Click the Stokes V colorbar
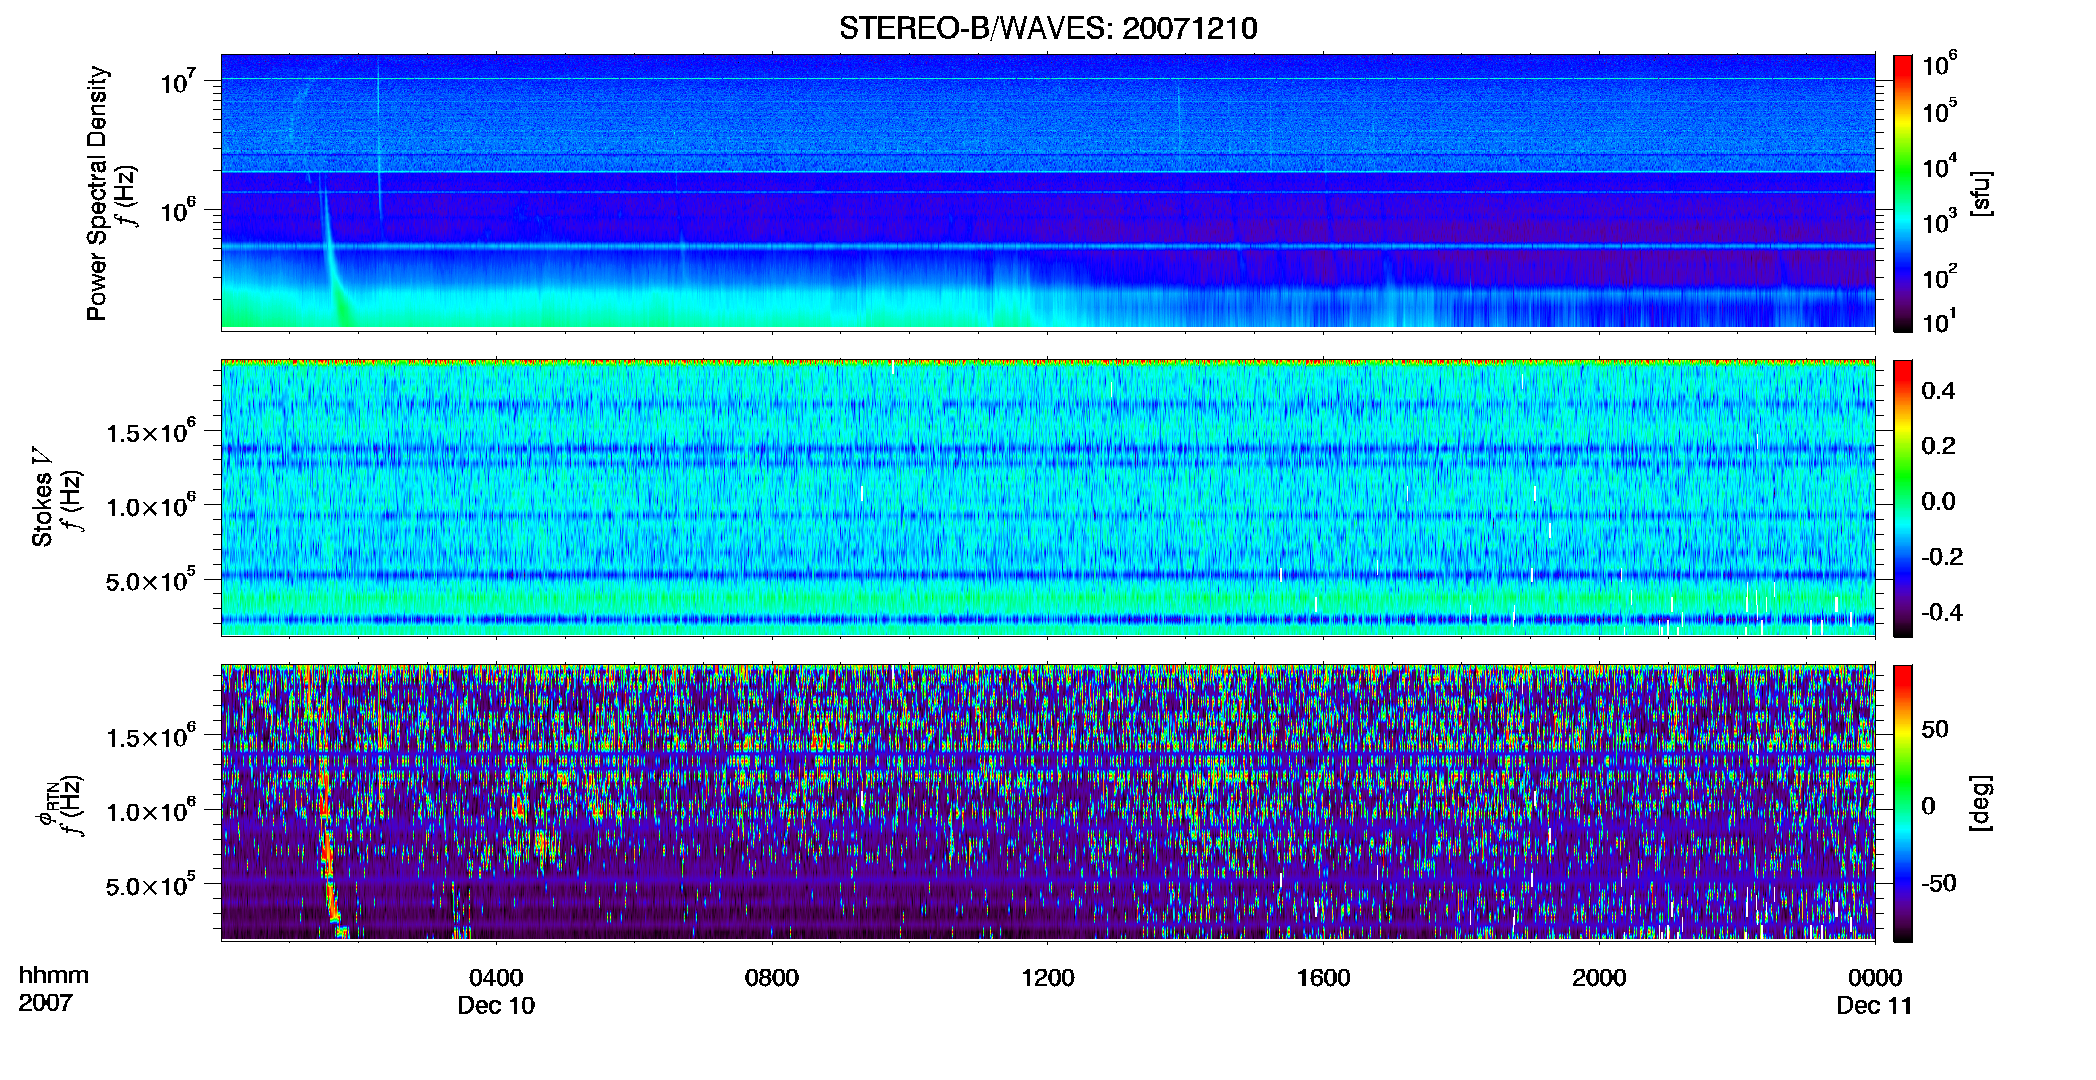Viewport: 2096px width, 1080px height. click(x=1903, y=498)
